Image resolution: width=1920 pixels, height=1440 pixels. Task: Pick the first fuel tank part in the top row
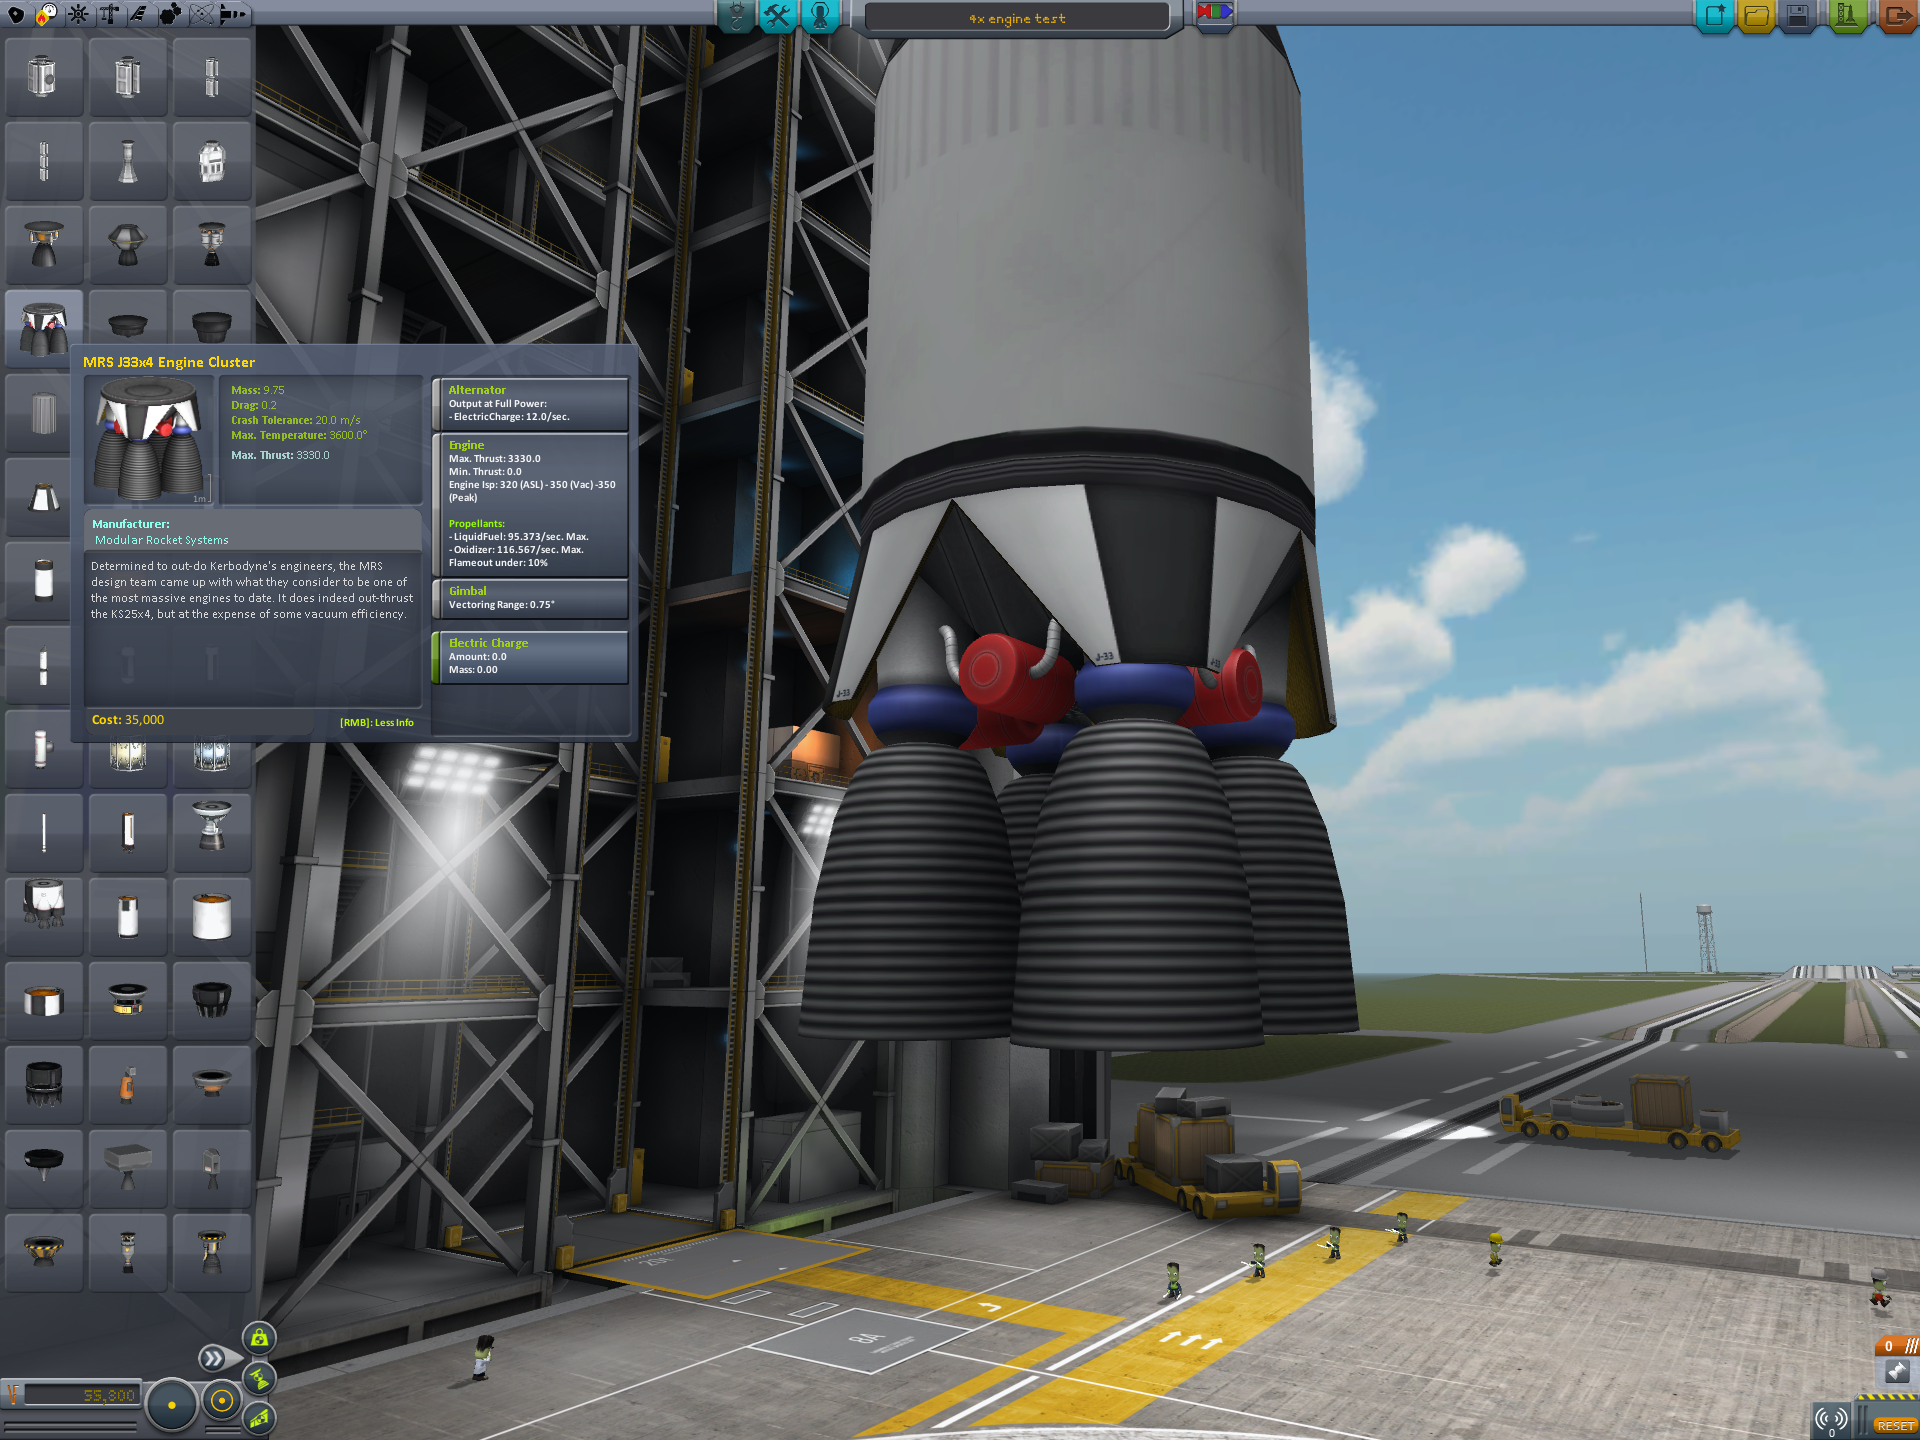43,77
